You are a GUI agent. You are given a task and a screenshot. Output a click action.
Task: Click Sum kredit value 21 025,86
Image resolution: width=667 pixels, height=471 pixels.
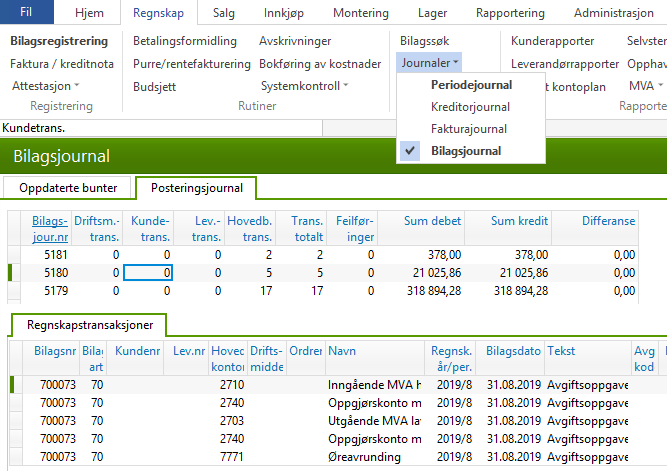(508, 273)
